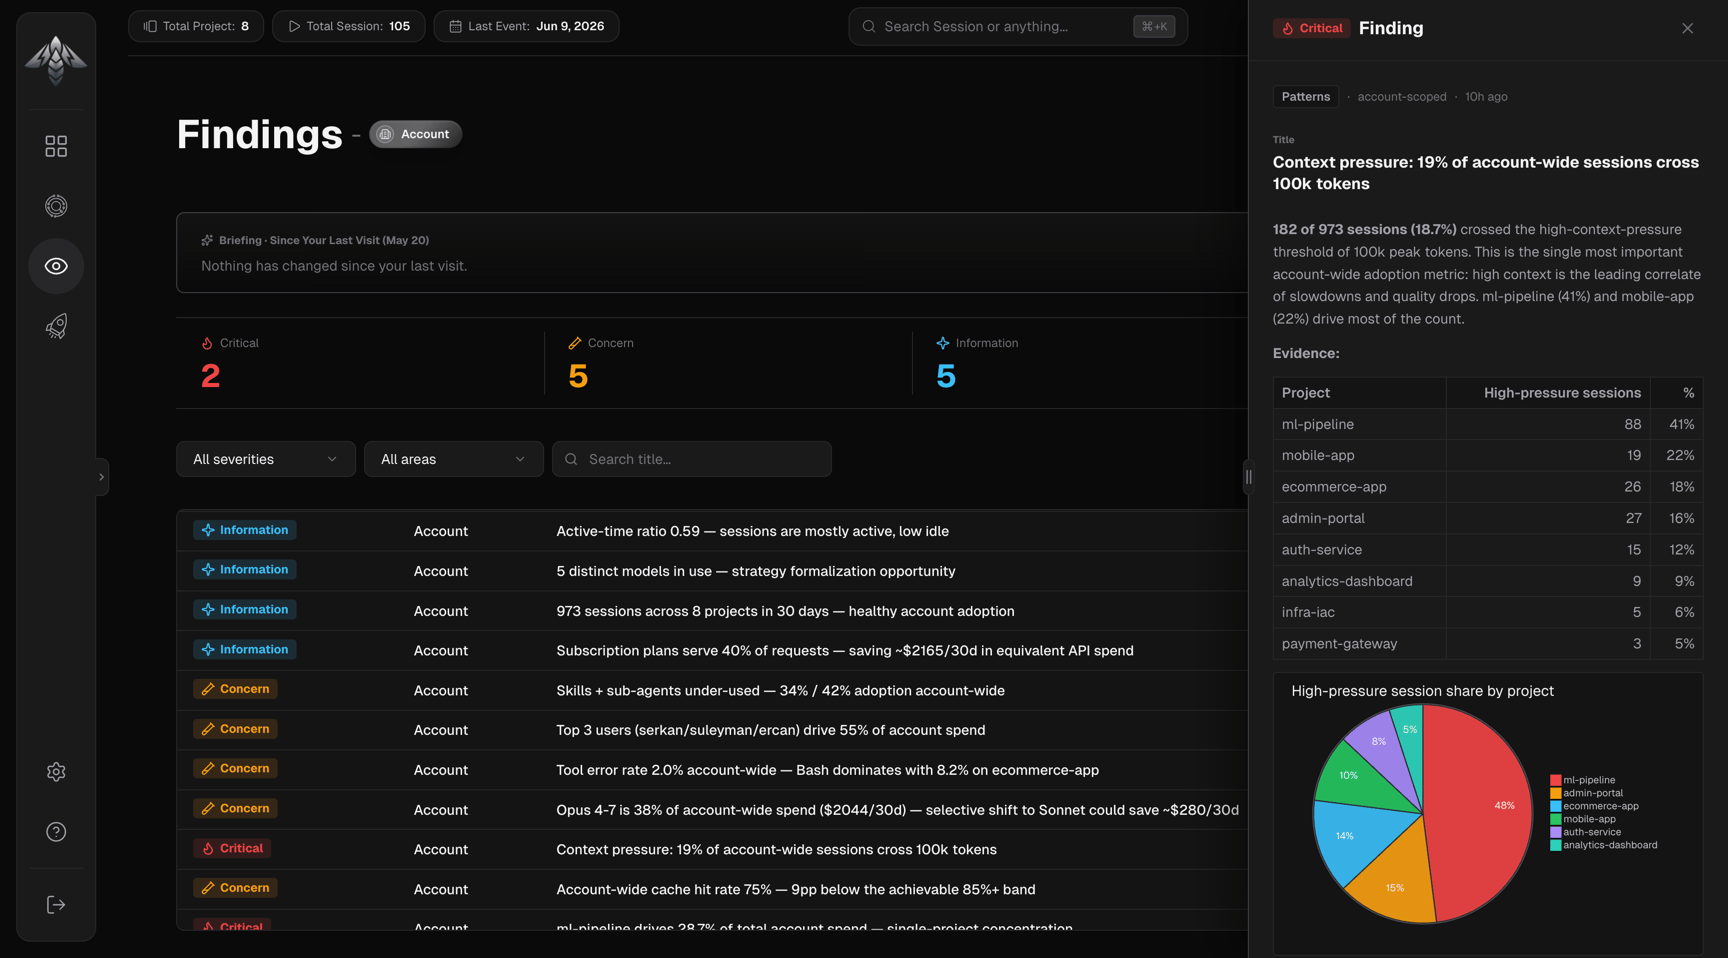Click the ⌘+K shortcut badge
Viewport: 1728px width, 958px height.
(x=1154, y=26)
